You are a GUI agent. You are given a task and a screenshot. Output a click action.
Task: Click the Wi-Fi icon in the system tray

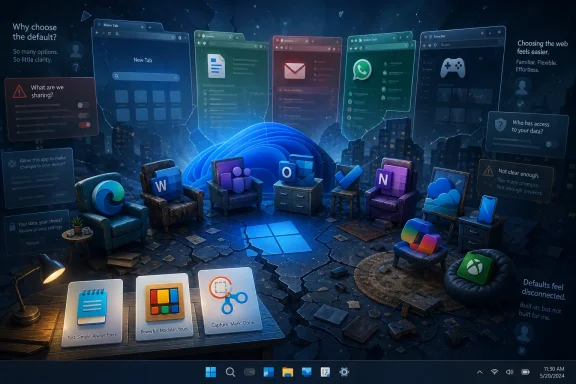494,372
